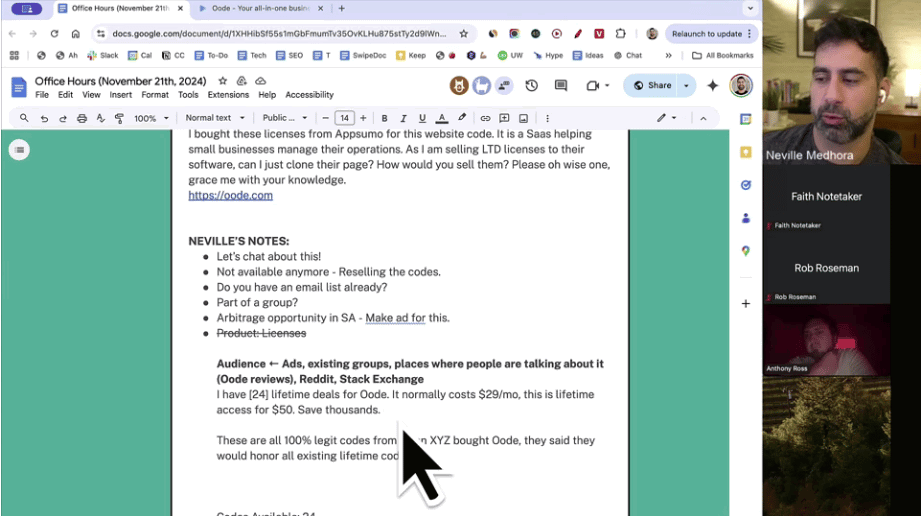Open the Format menu
The width and height of the screenshot is (923, 516).
(155, 95)
